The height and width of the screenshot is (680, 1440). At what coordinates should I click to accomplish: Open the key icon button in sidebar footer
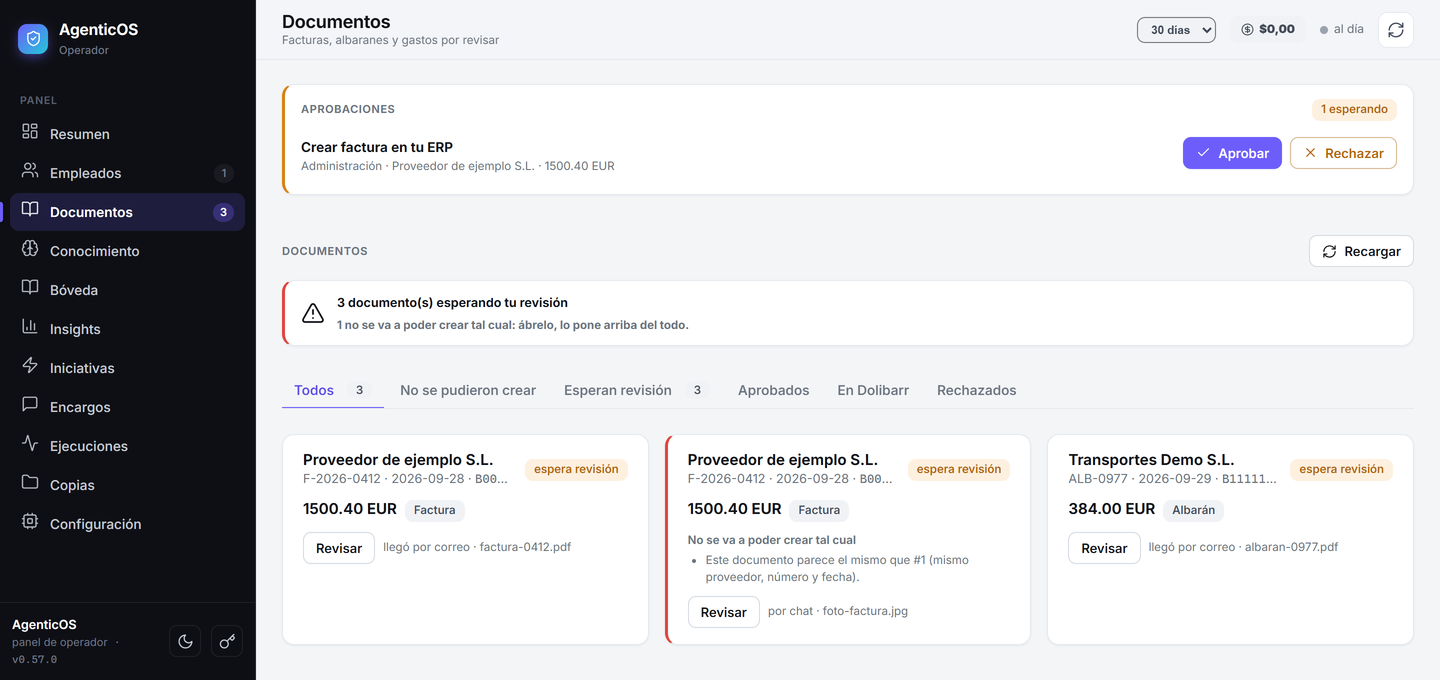pyautogui.click(x=227, y=641)
